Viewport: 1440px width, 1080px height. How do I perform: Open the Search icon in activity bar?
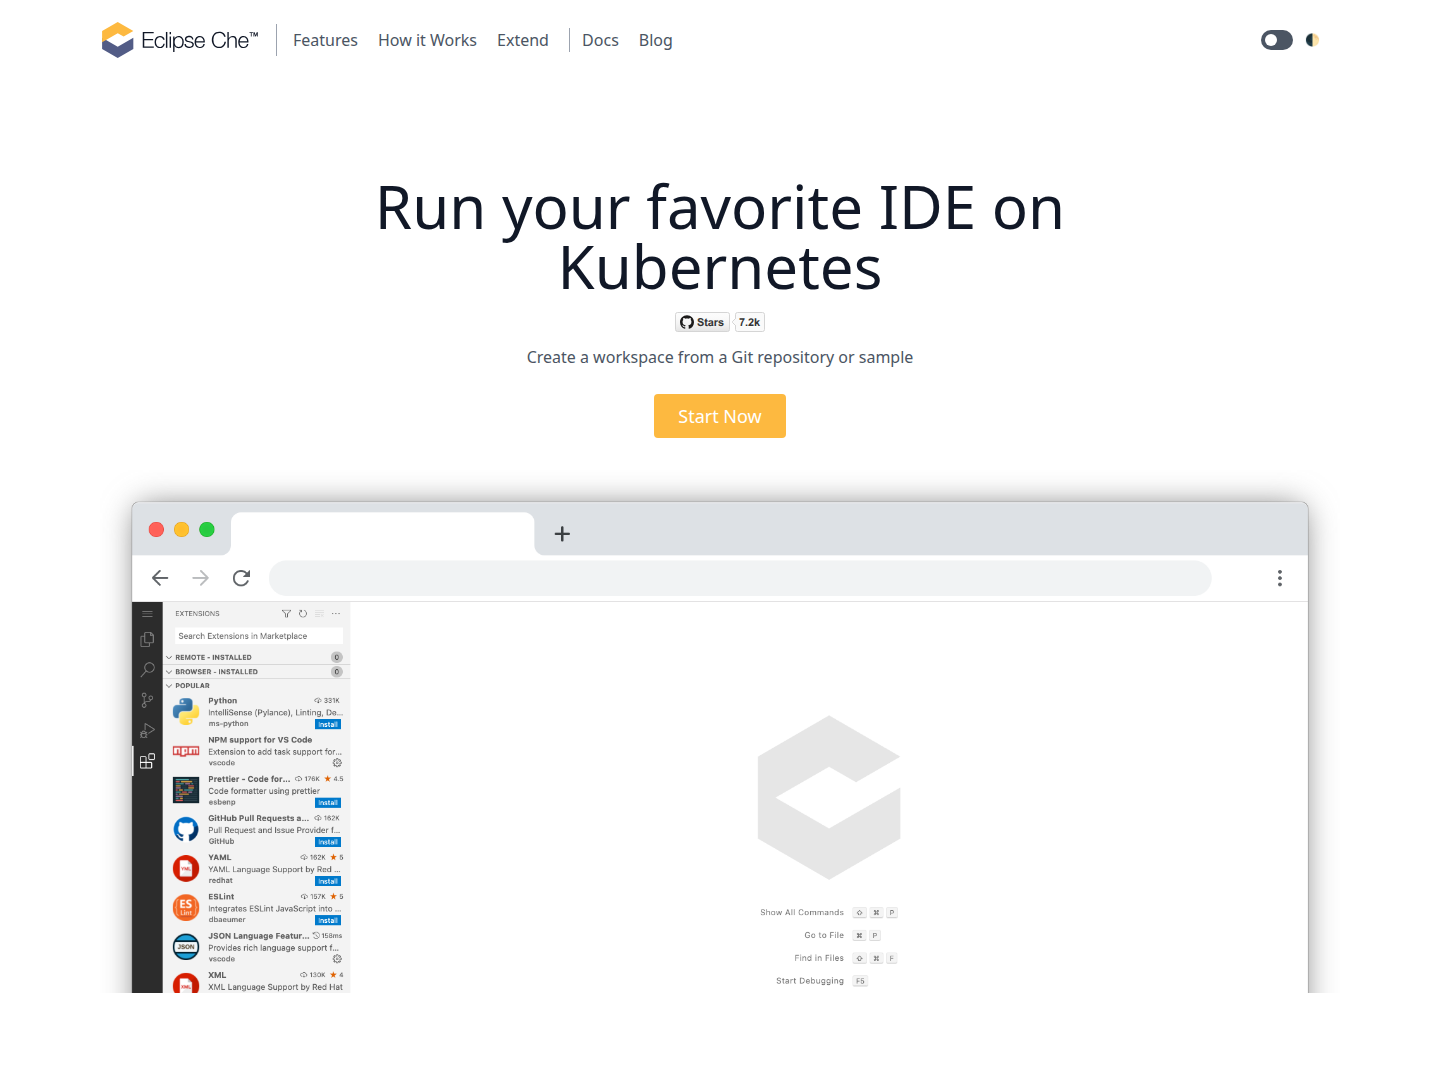[147, 669]
